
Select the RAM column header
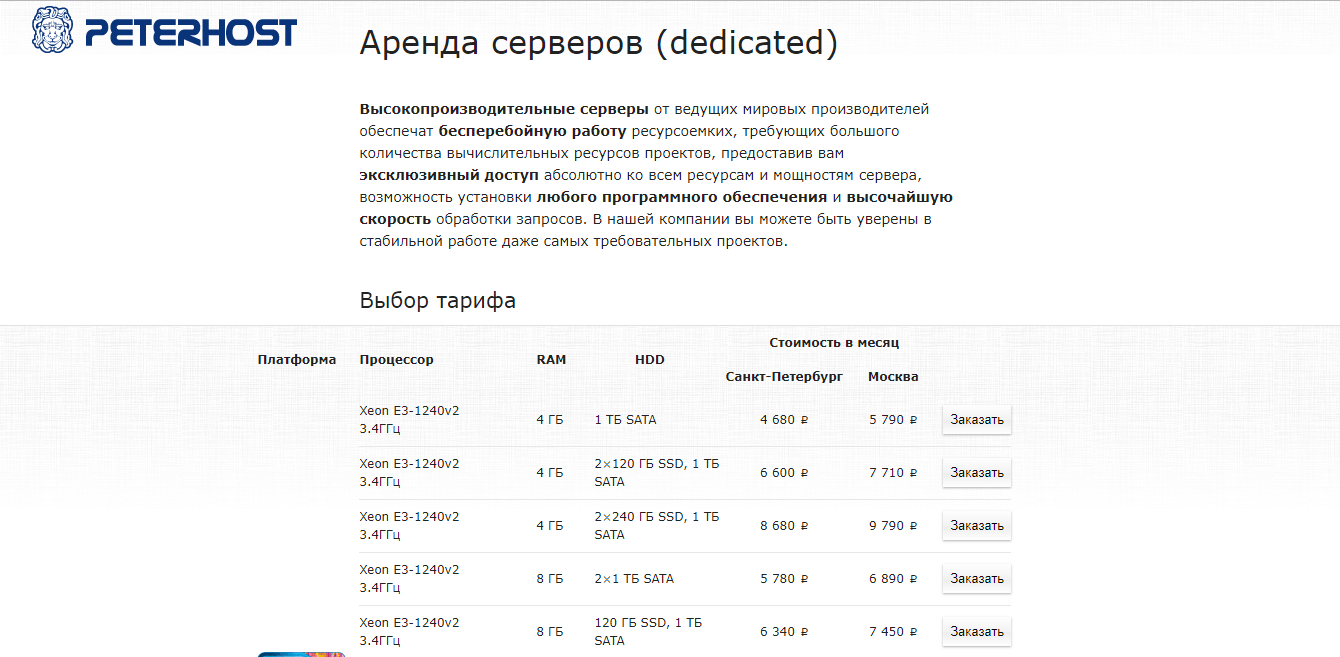click(551, 360)
